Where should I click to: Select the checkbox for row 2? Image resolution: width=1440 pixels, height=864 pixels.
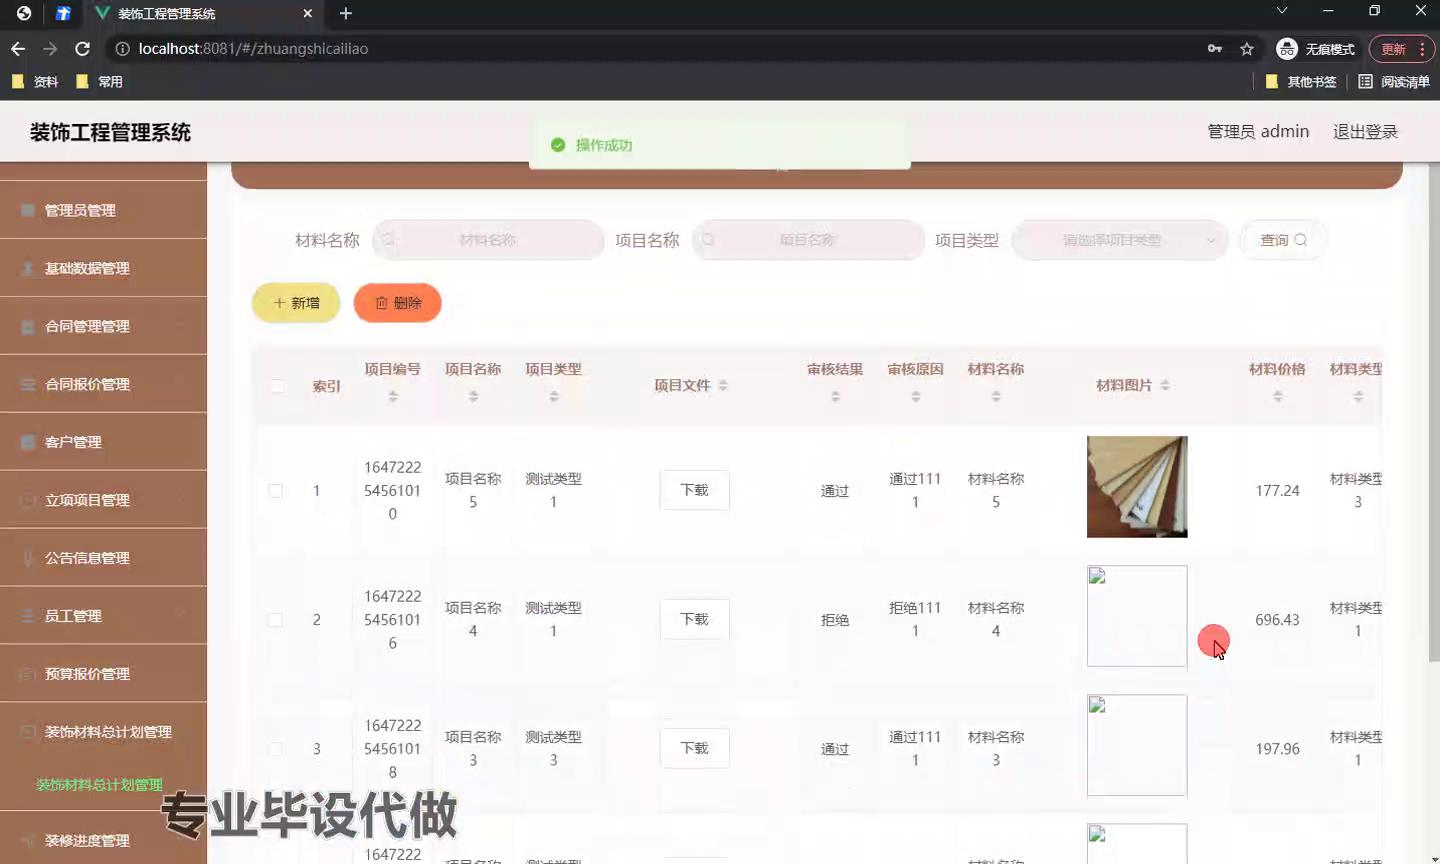tap(276, 620)
